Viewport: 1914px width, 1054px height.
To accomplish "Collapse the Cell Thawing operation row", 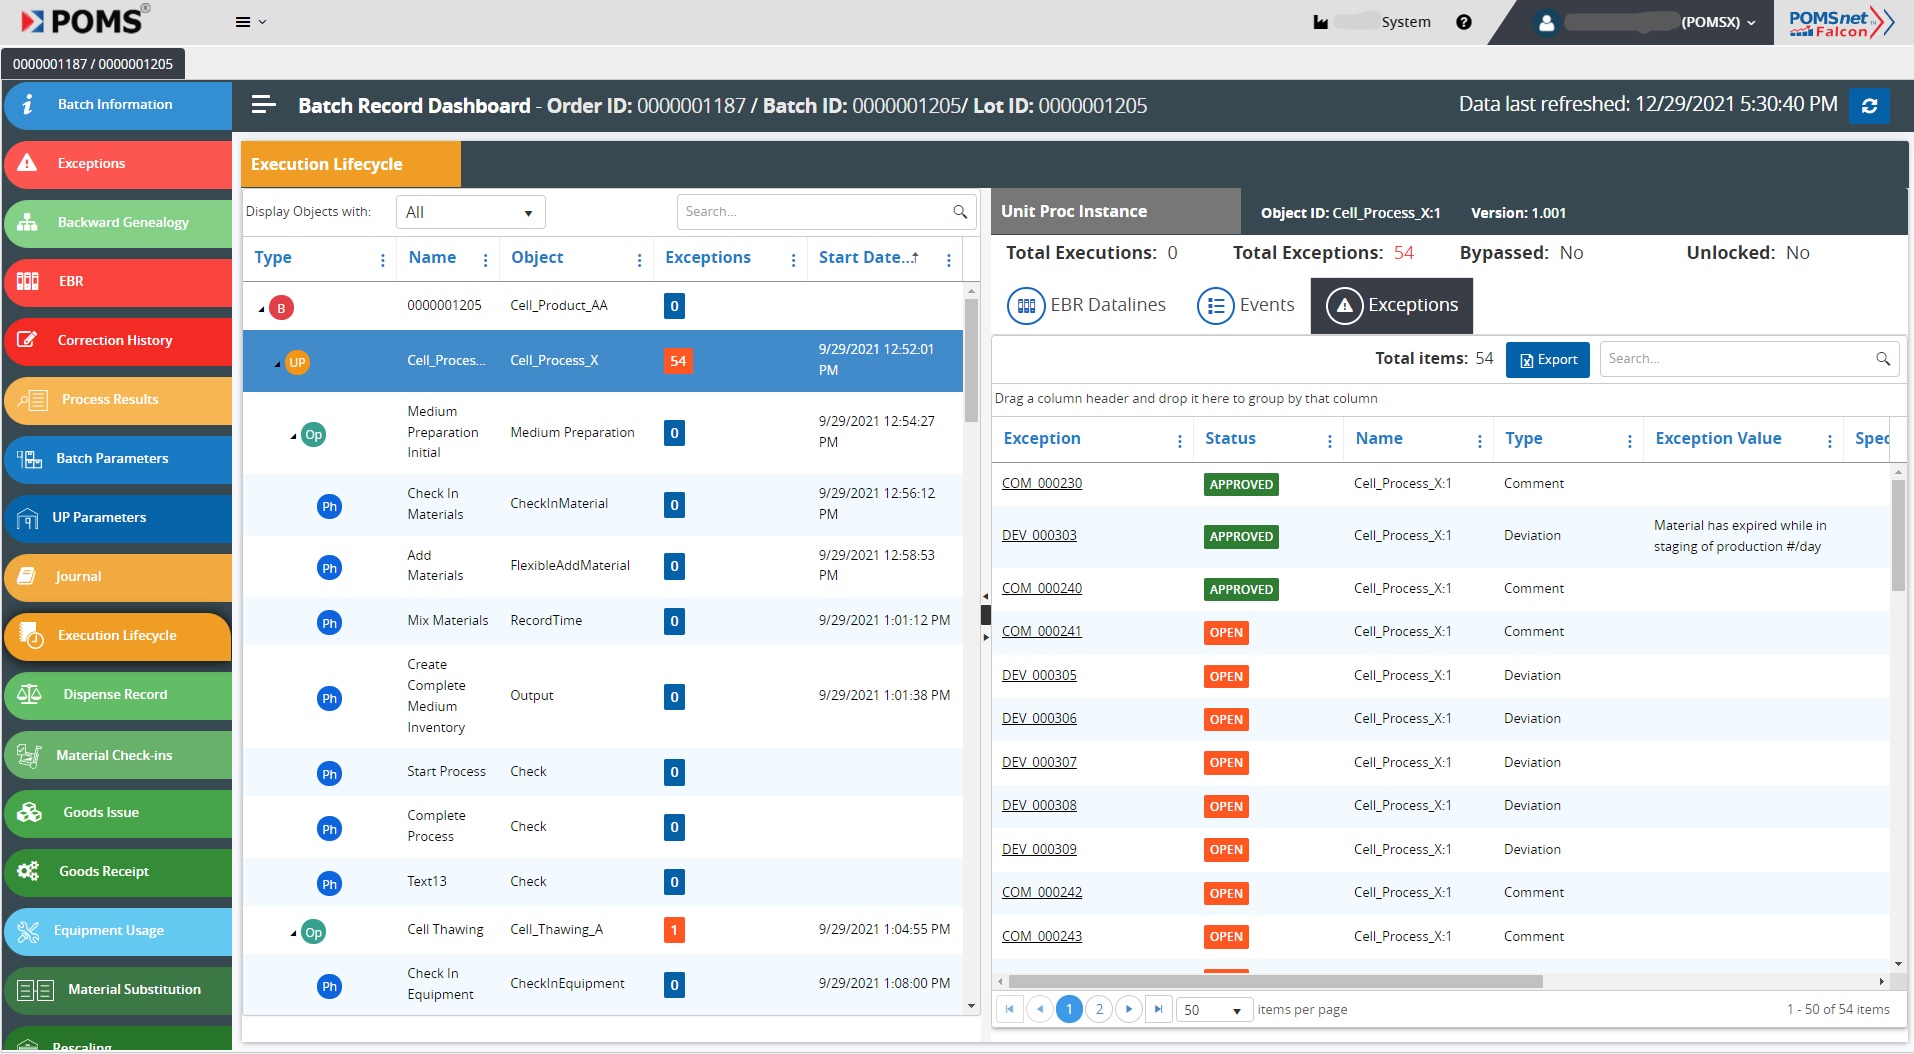I will (x=293, y=934).
